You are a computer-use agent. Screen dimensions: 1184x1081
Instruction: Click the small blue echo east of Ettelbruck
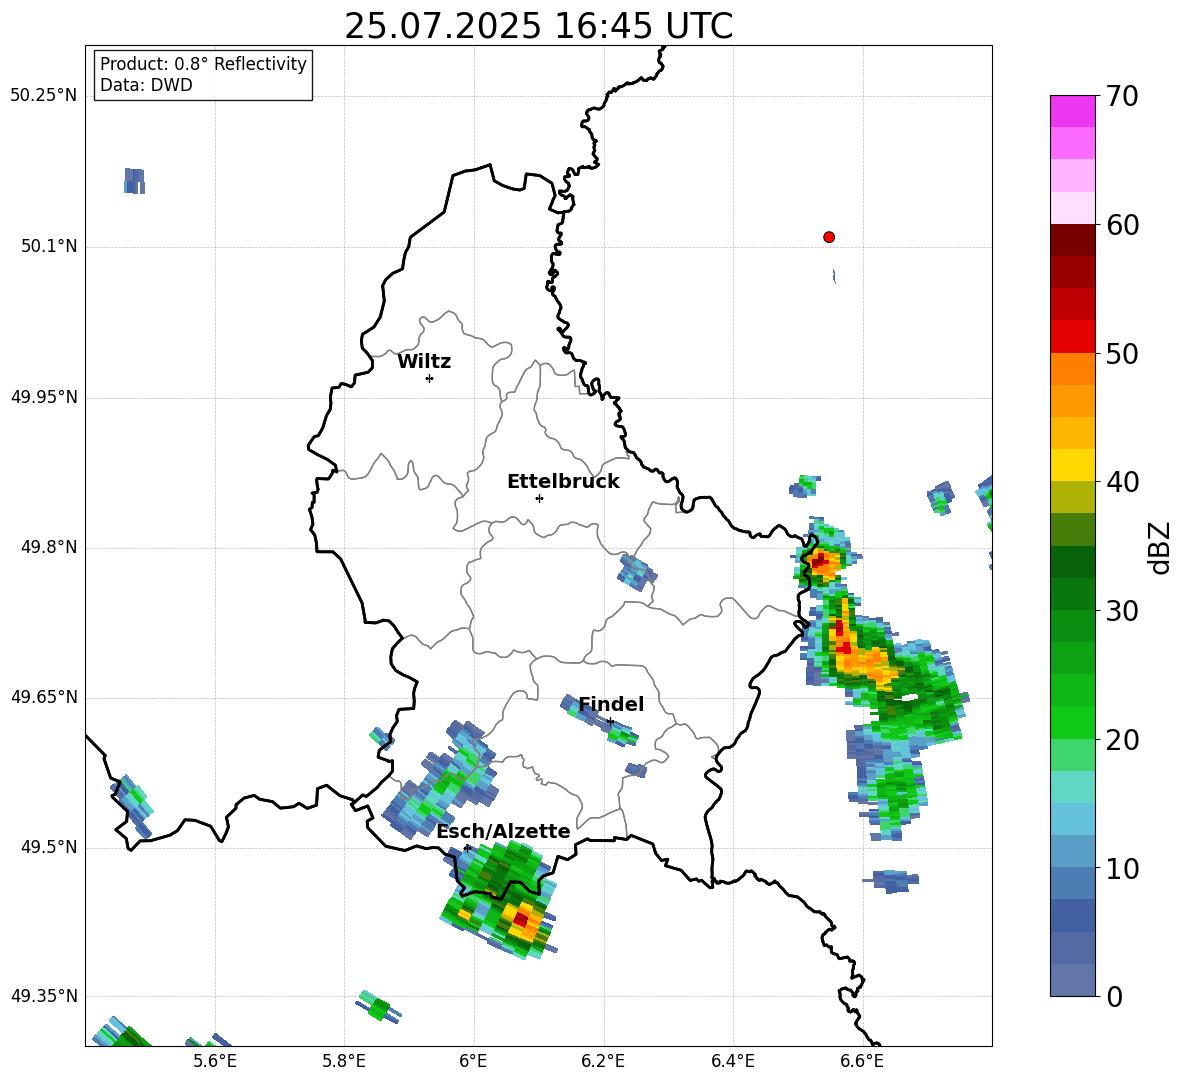637,571
